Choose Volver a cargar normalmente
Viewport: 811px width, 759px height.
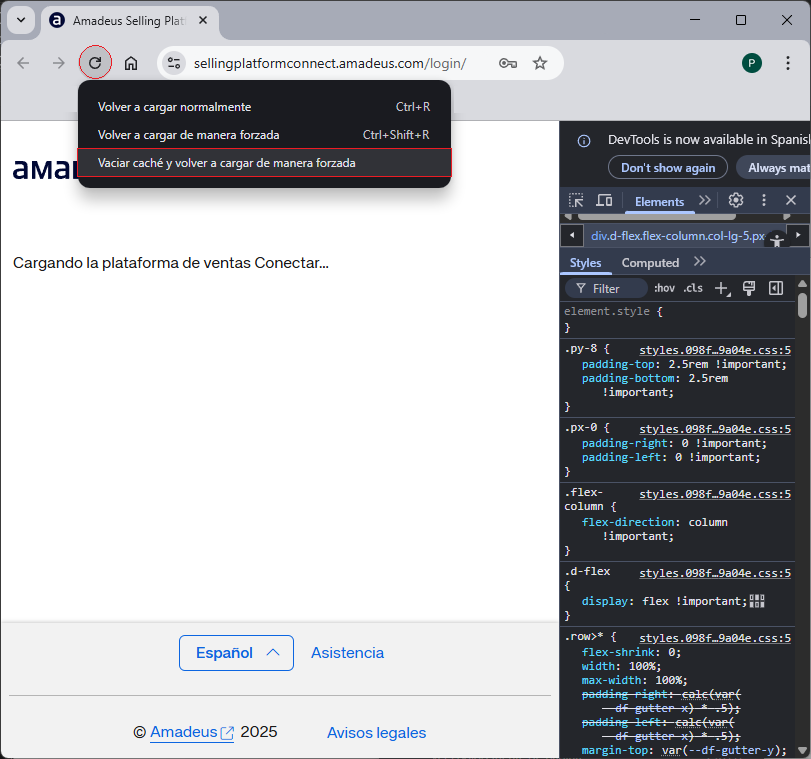coord(264,107)
